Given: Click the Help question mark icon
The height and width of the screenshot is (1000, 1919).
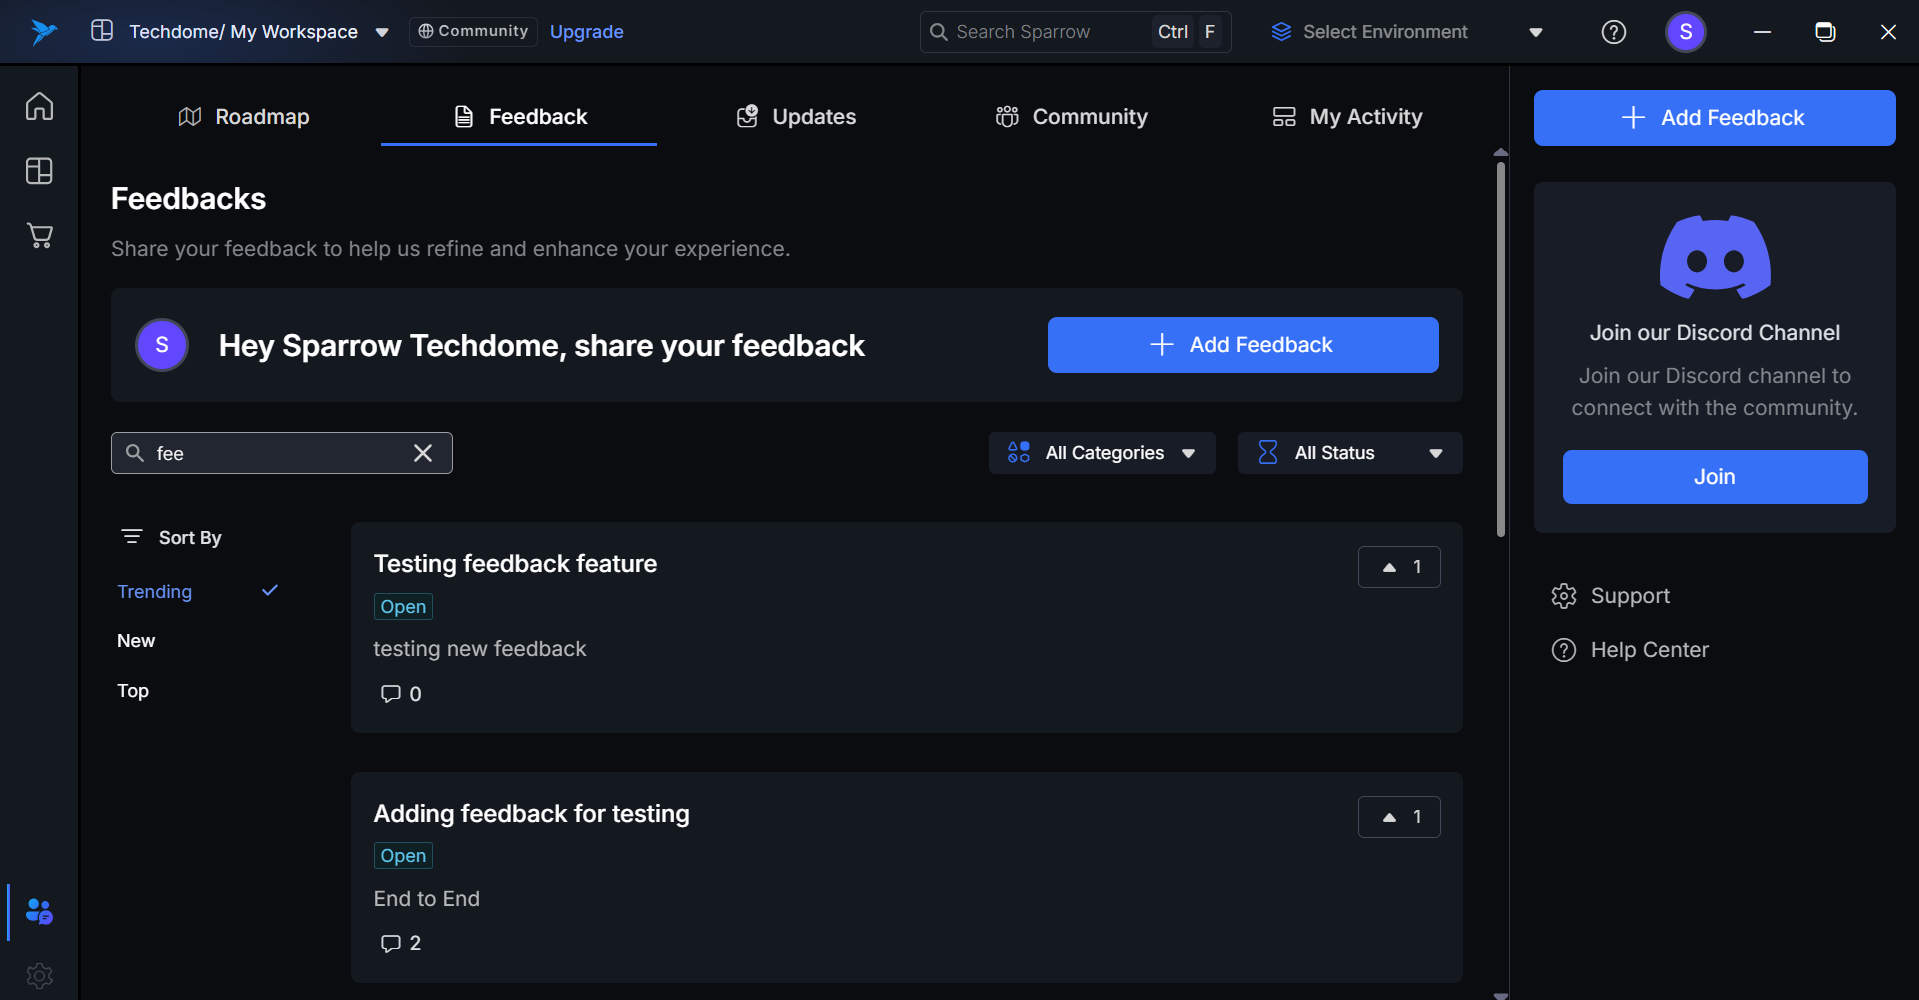Looking at the screenshot, I should [x=1613, y=32].
